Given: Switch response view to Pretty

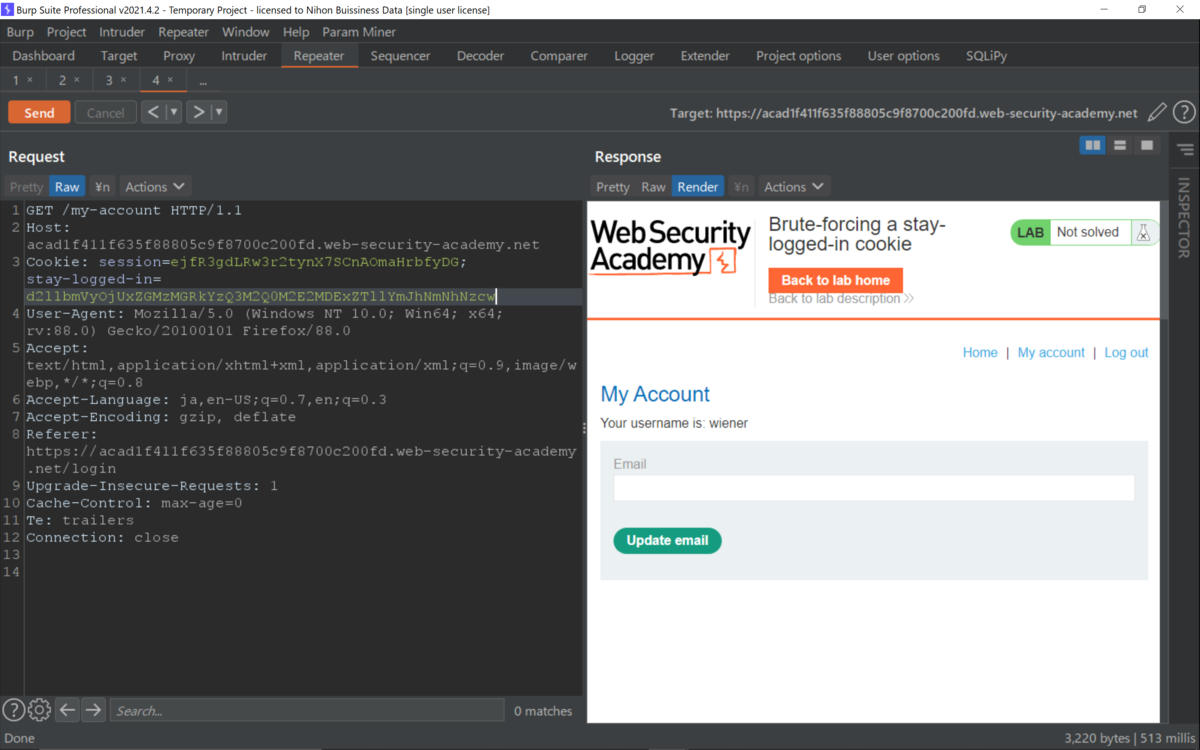Looking at the screenshot, I should click(x=613, y=187).
